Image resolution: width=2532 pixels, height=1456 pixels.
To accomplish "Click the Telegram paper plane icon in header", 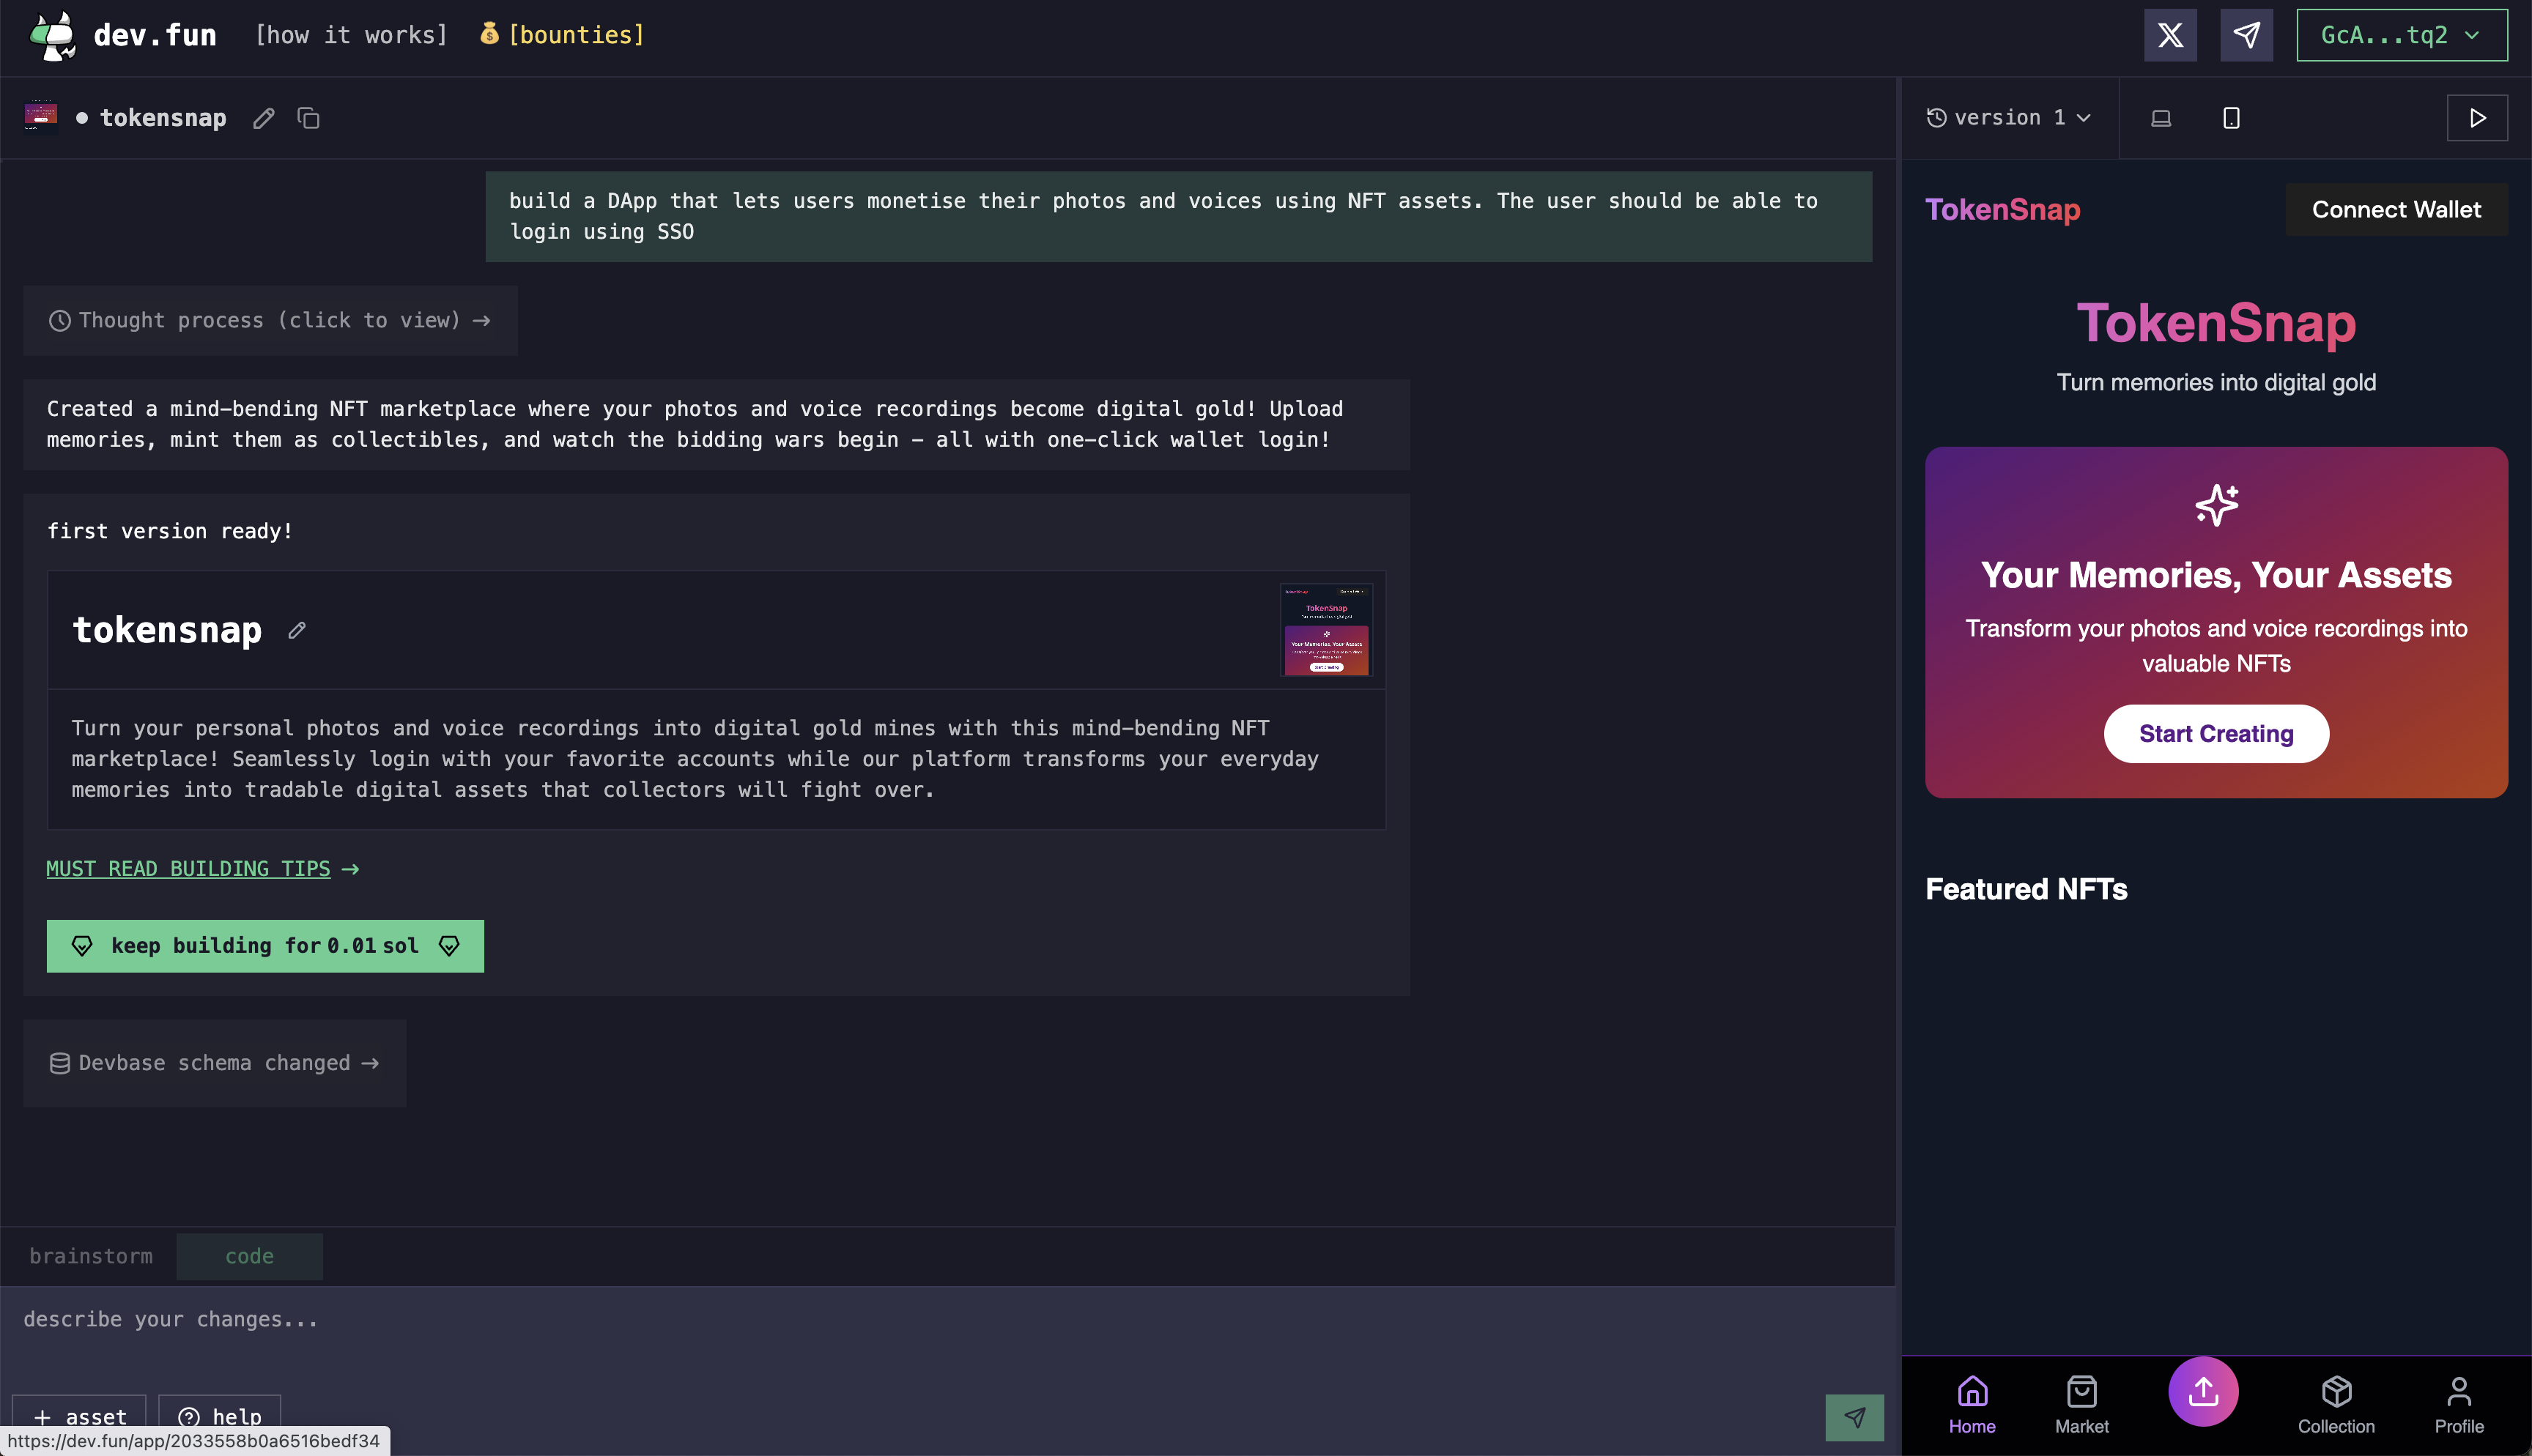I will (2246, 35).
